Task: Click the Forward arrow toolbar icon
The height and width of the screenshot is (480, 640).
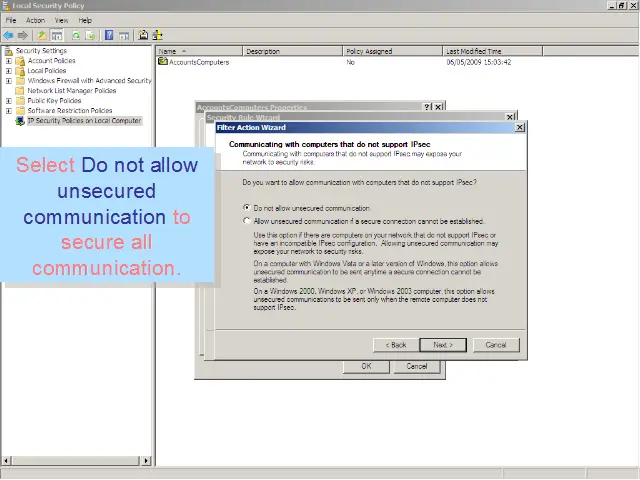Action: [x=22, y=35]
